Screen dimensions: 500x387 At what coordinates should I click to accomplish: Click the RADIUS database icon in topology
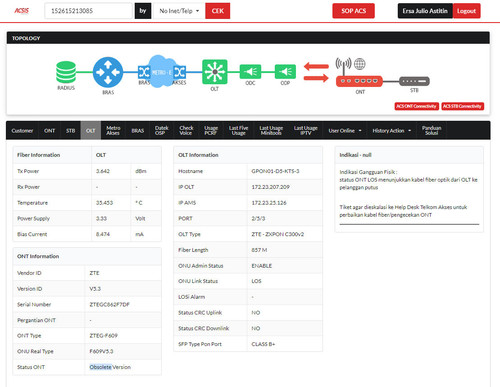66,72
